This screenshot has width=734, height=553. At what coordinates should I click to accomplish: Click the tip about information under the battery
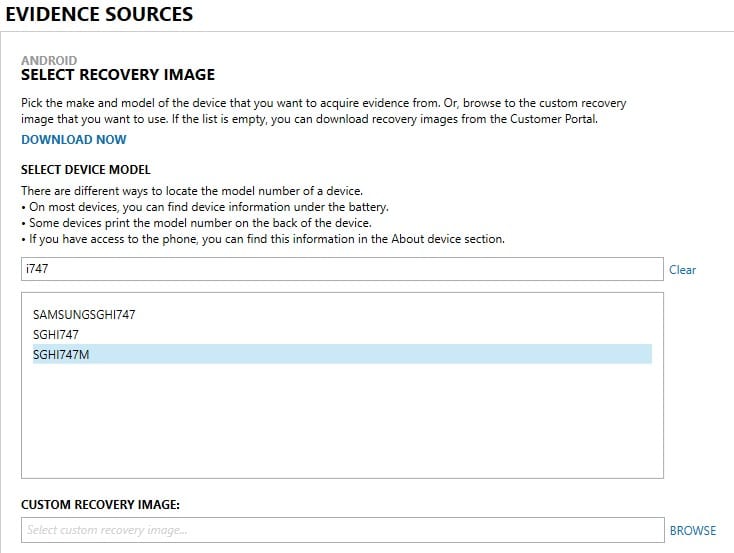[x=205, y=207]
